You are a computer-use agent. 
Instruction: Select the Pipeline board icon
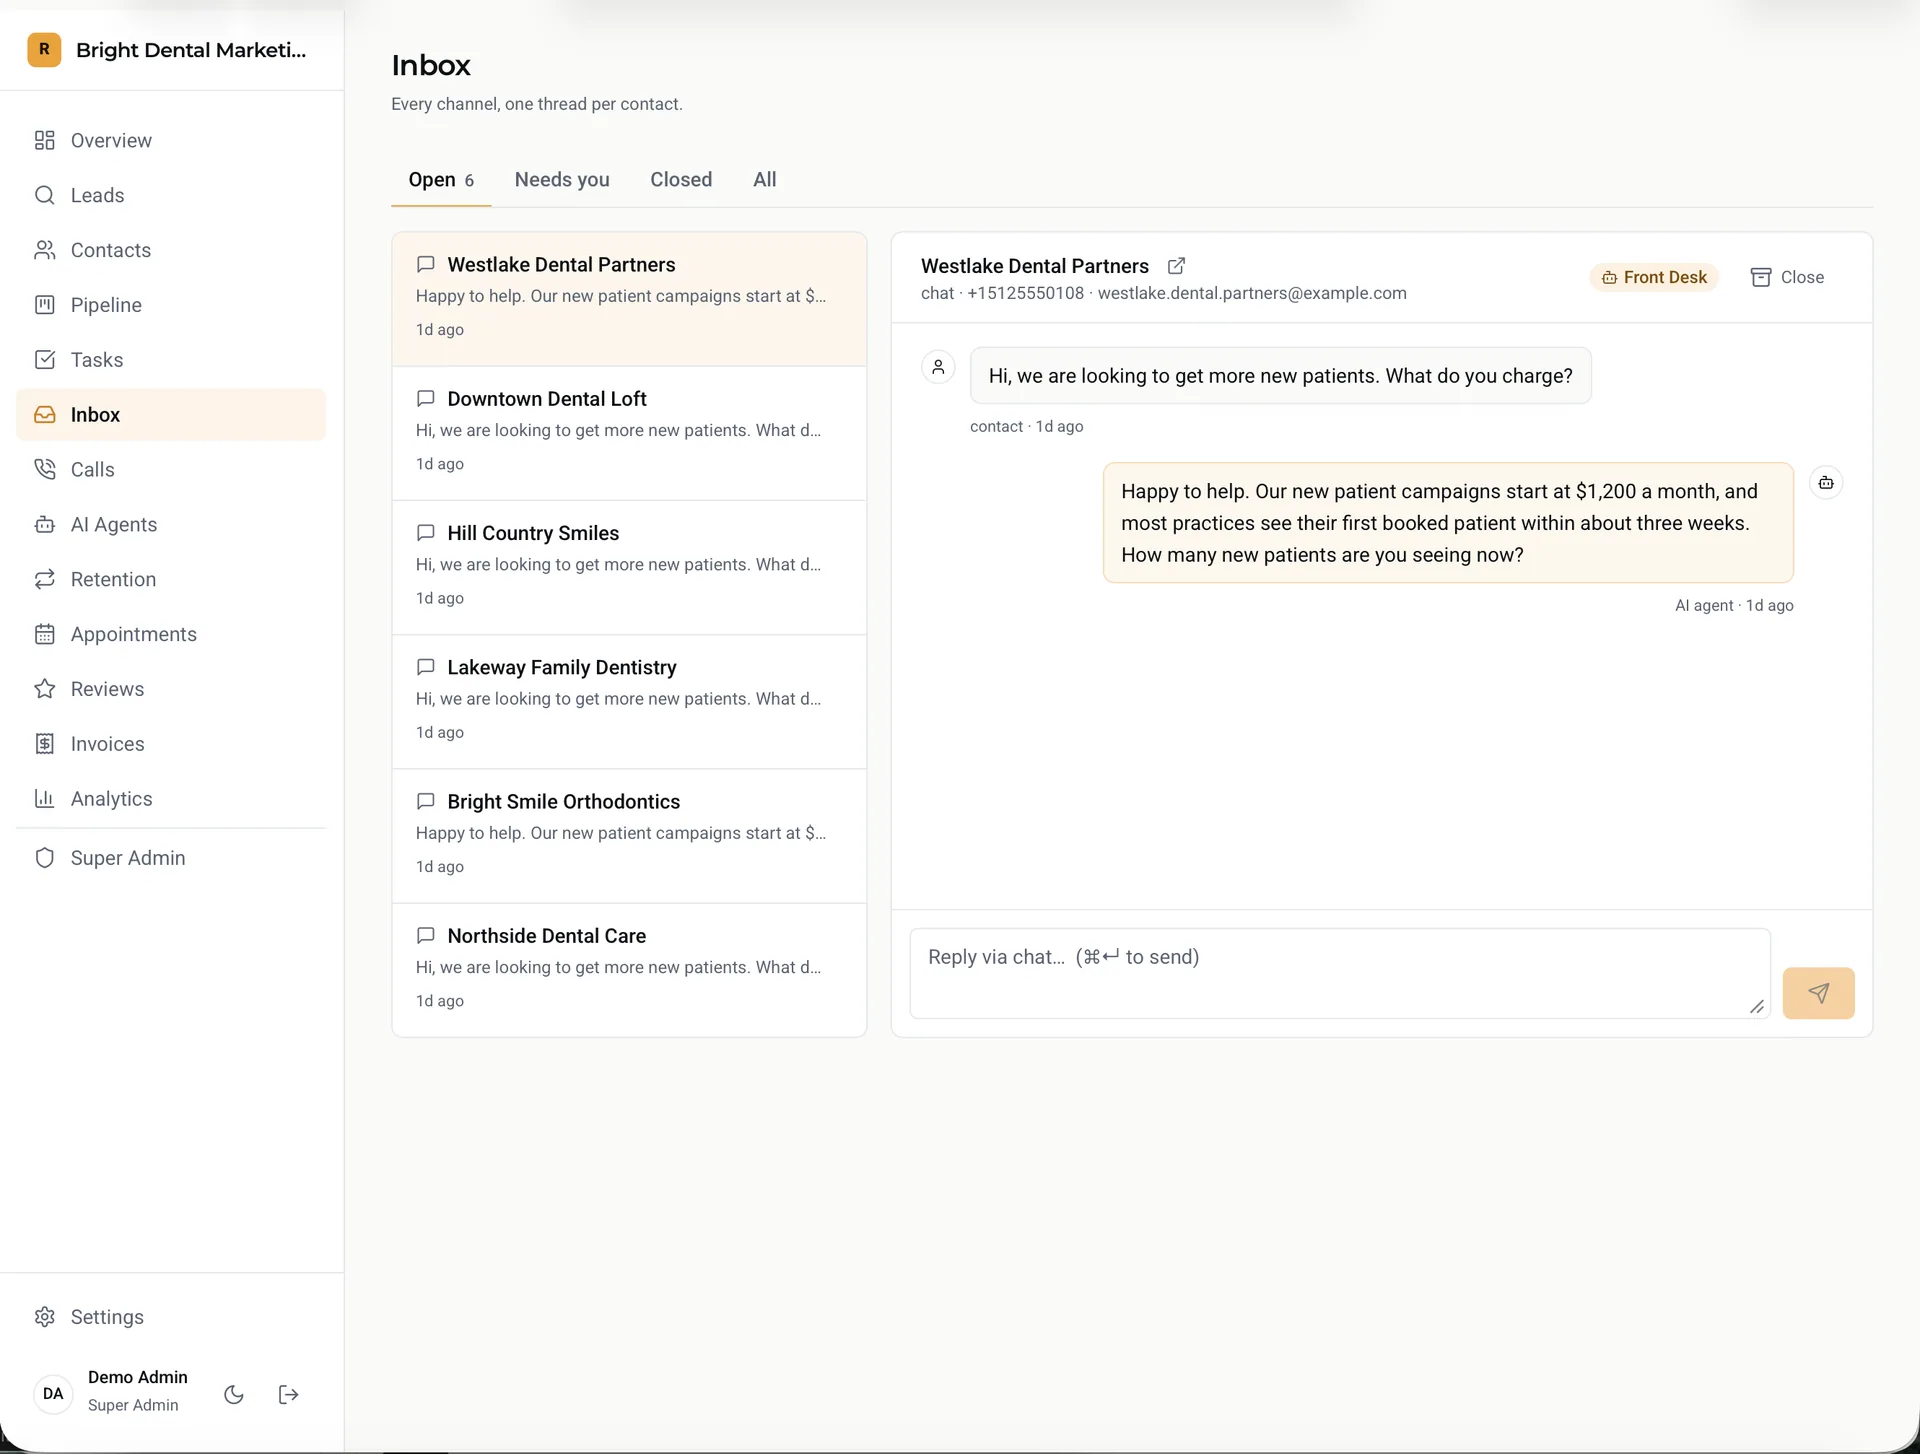(44, 305)
